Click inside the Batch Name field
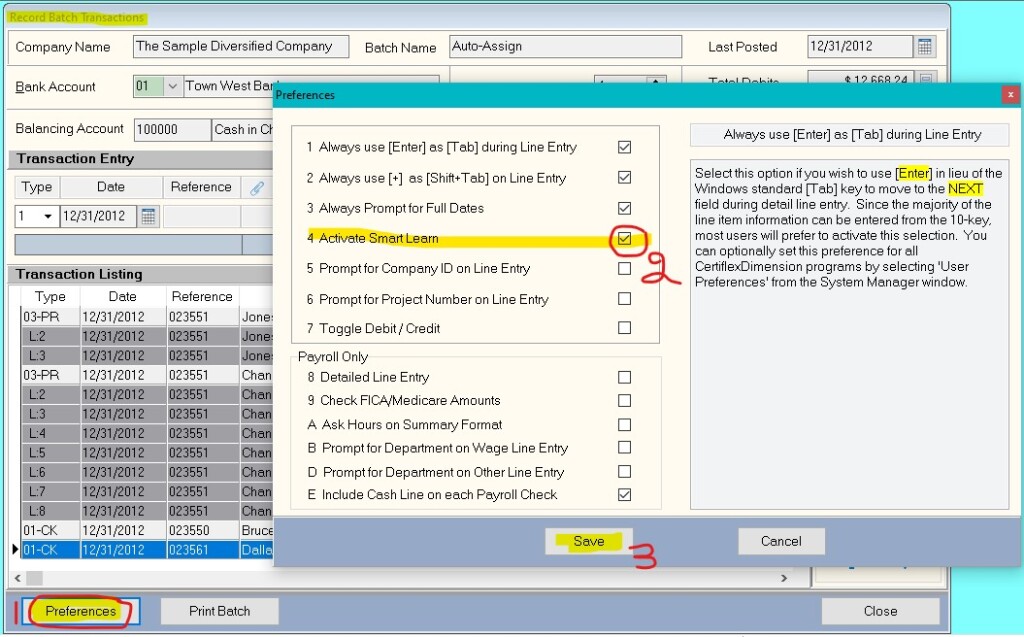The height and width of the screenshot is (637, 1024). point(565,46)
